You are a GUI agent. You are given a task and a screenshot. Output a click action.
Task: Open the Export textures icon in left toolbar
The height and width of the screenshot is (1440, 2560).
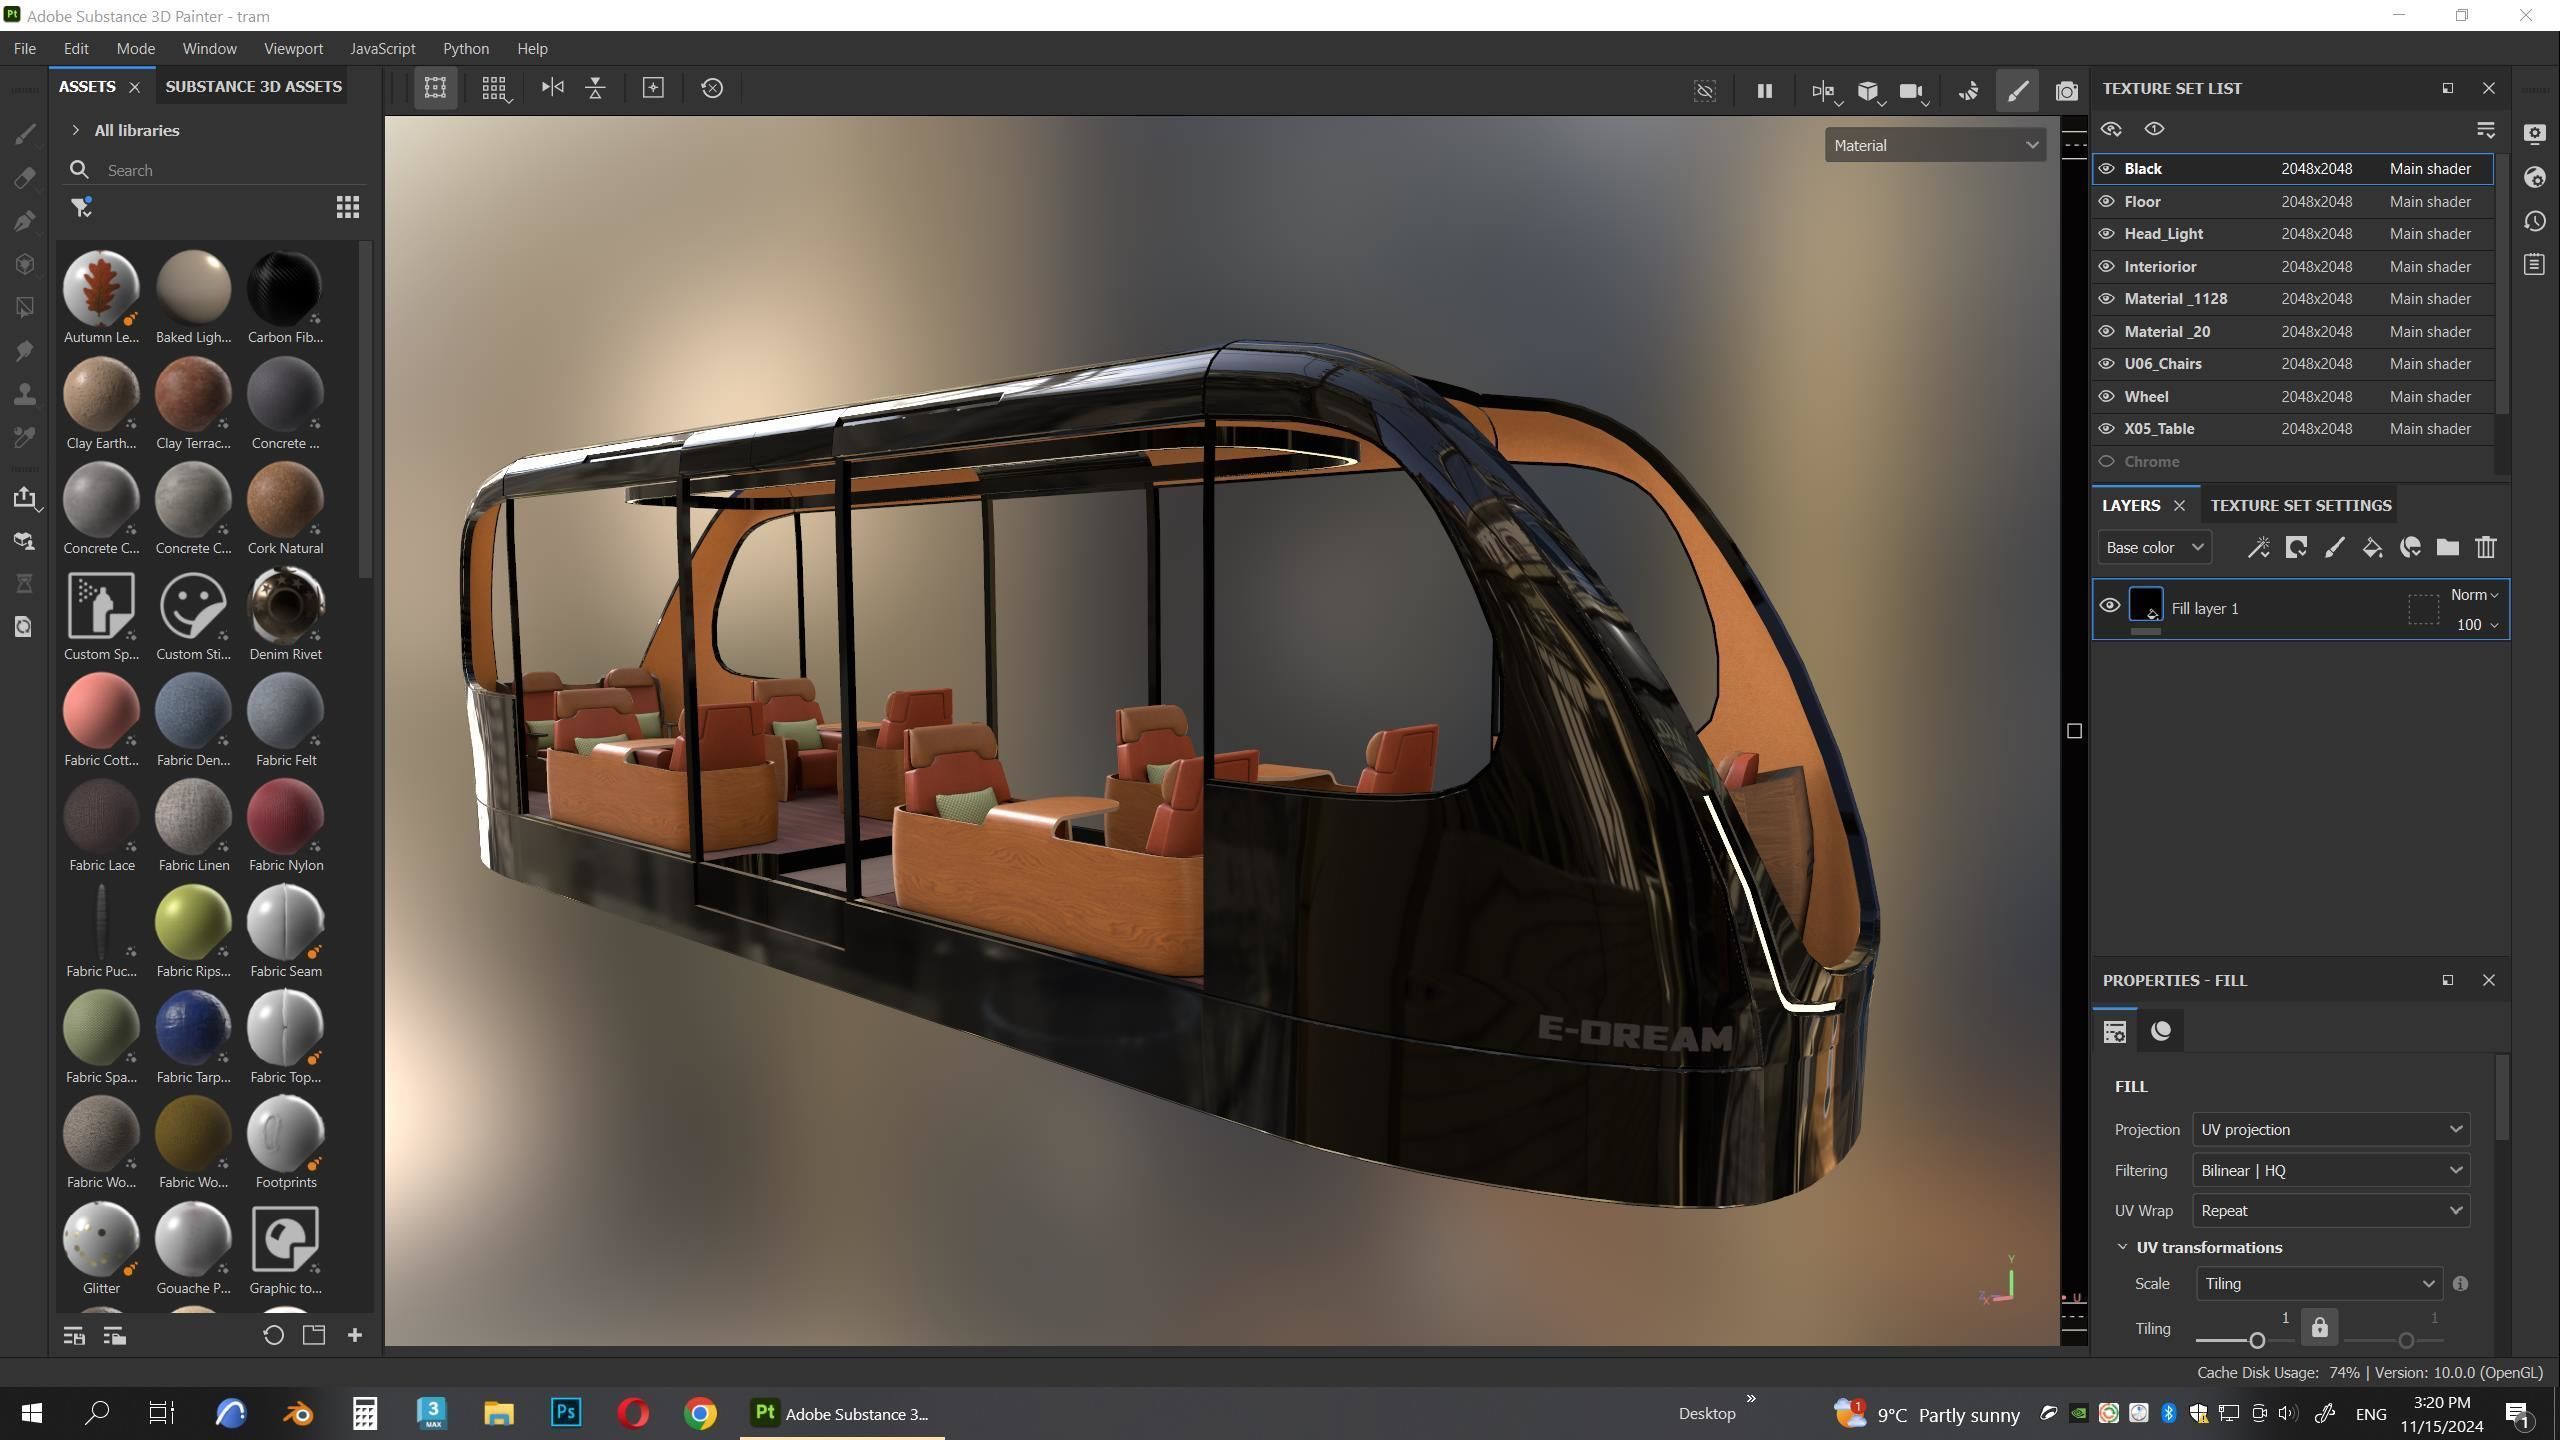26,498
